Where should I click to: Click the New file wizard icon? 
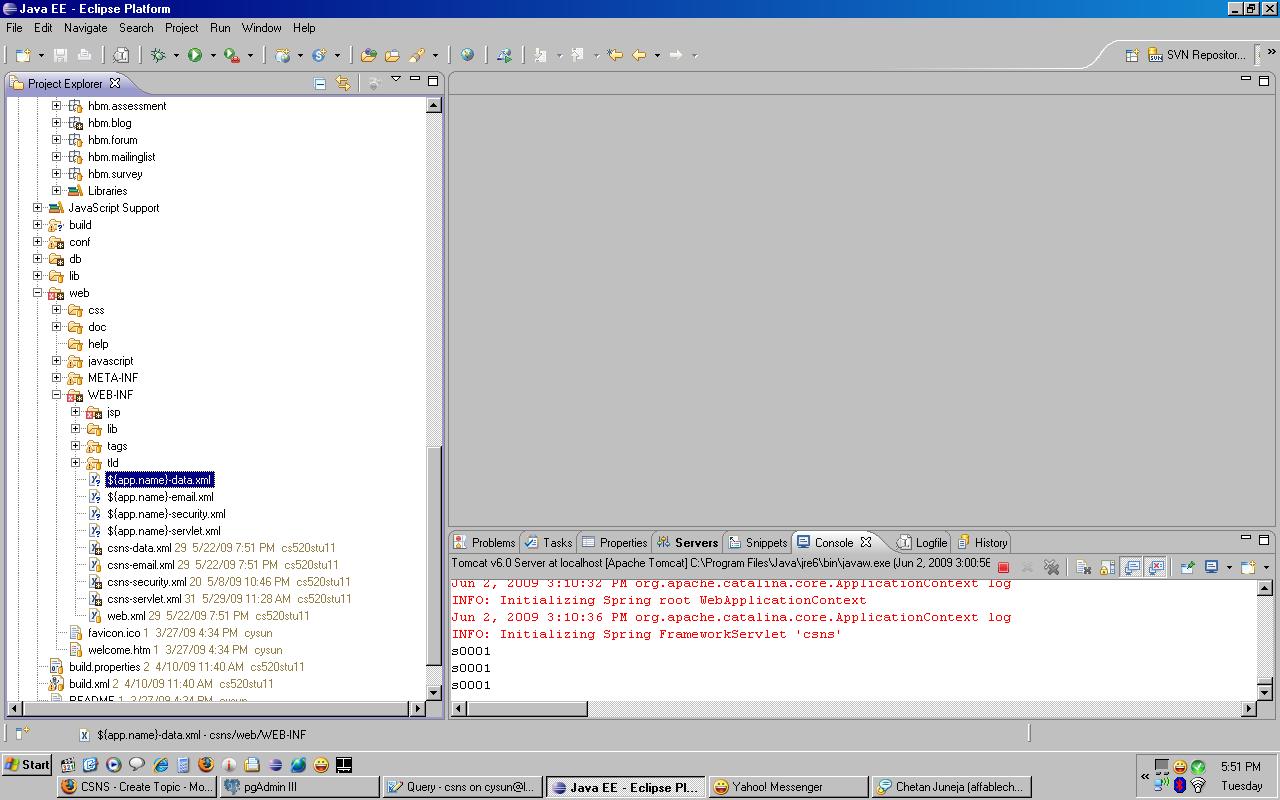coord(23,55)
